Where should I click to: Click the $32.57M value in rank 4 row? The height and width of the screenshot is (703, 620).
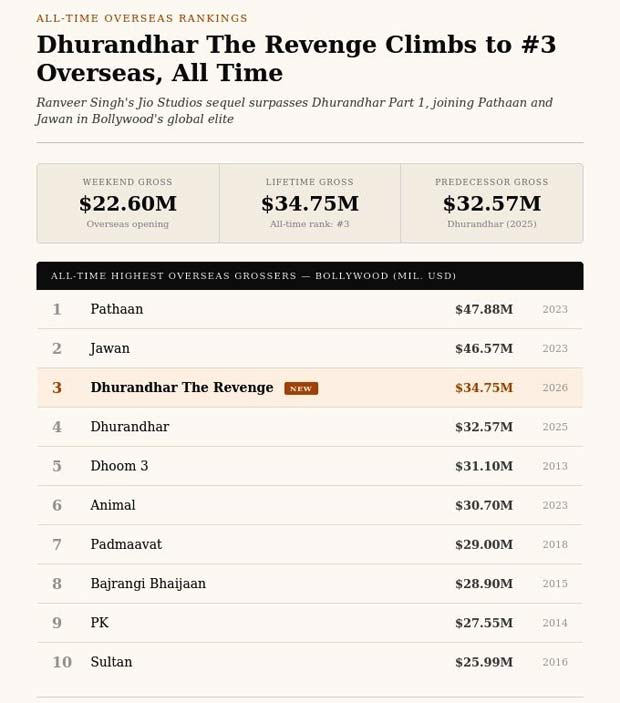tap(484, 427)
